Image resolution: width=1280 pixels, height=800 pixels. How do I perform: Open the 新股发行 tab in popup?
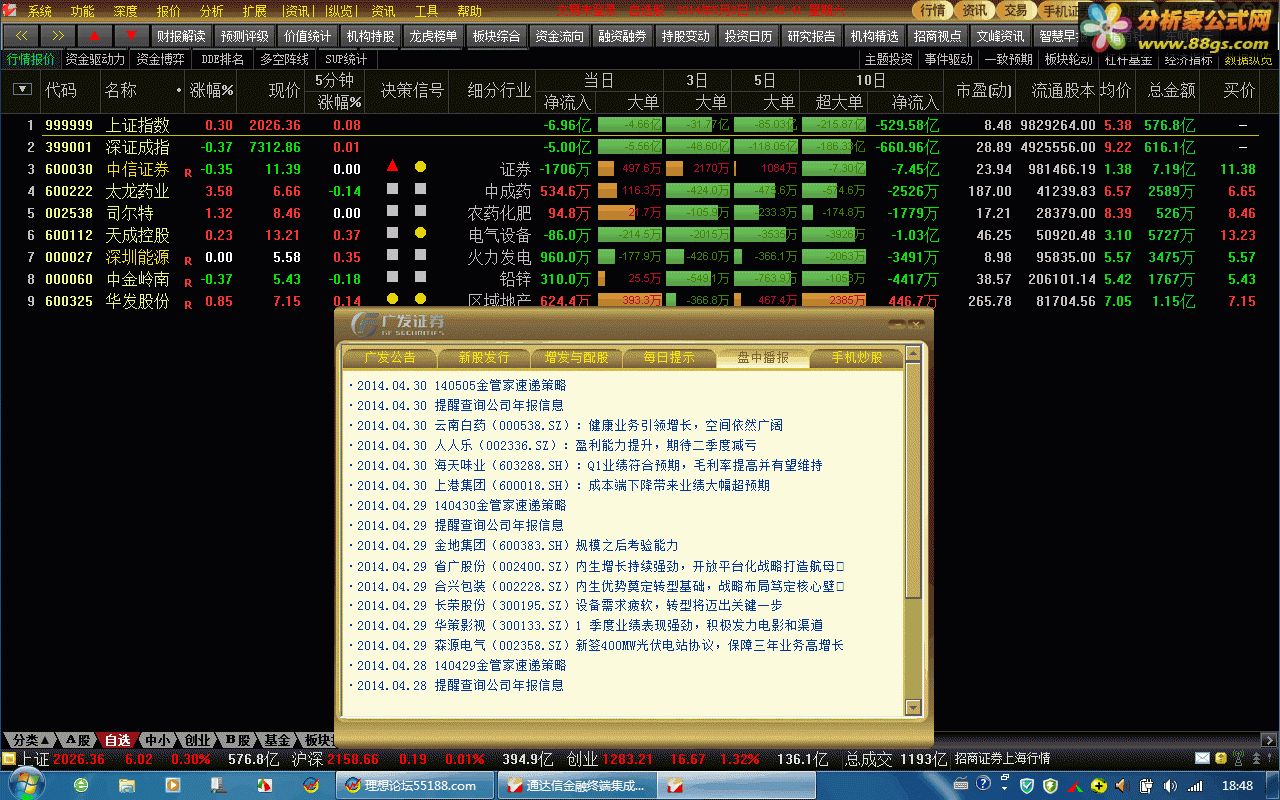coord(484,357)
